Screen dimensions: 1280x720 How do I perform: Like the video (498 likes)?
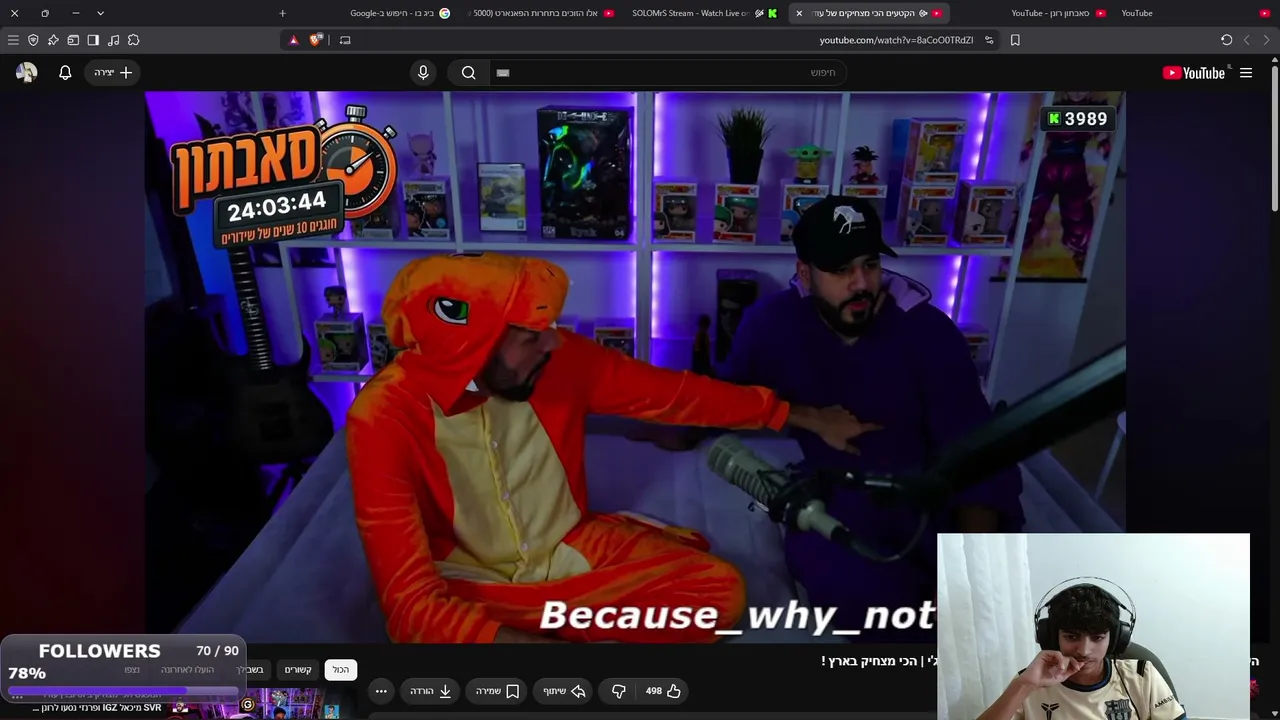tap(662, 691)
